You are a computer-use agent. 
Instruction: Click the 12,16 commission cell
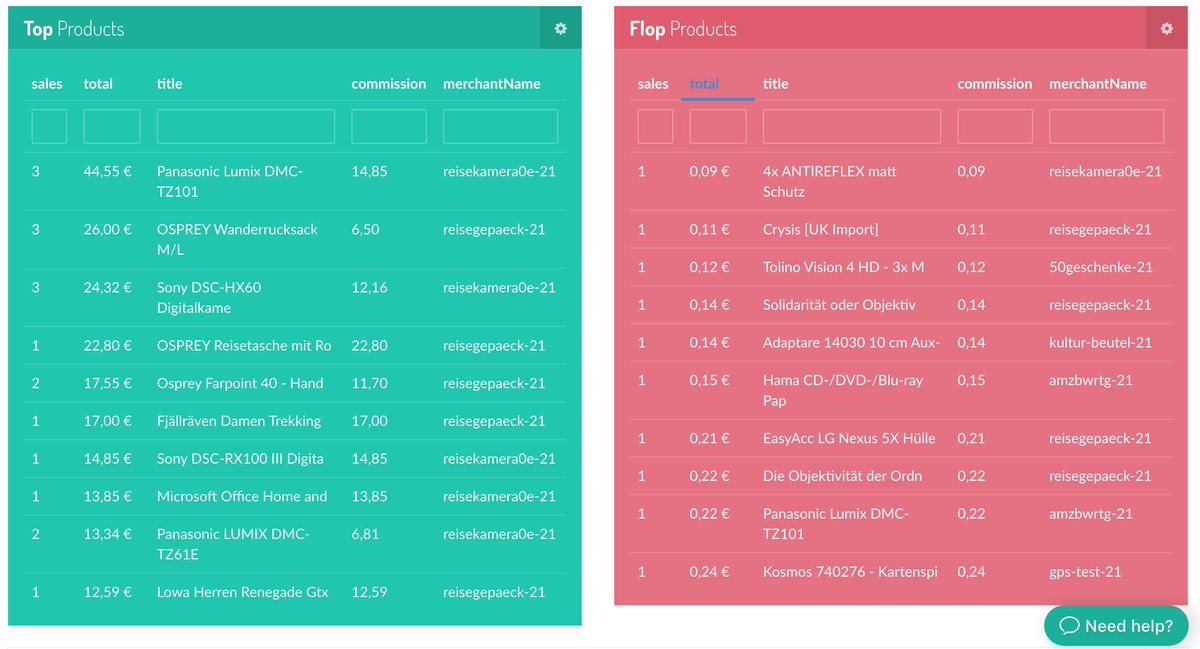tap(369, 287)
